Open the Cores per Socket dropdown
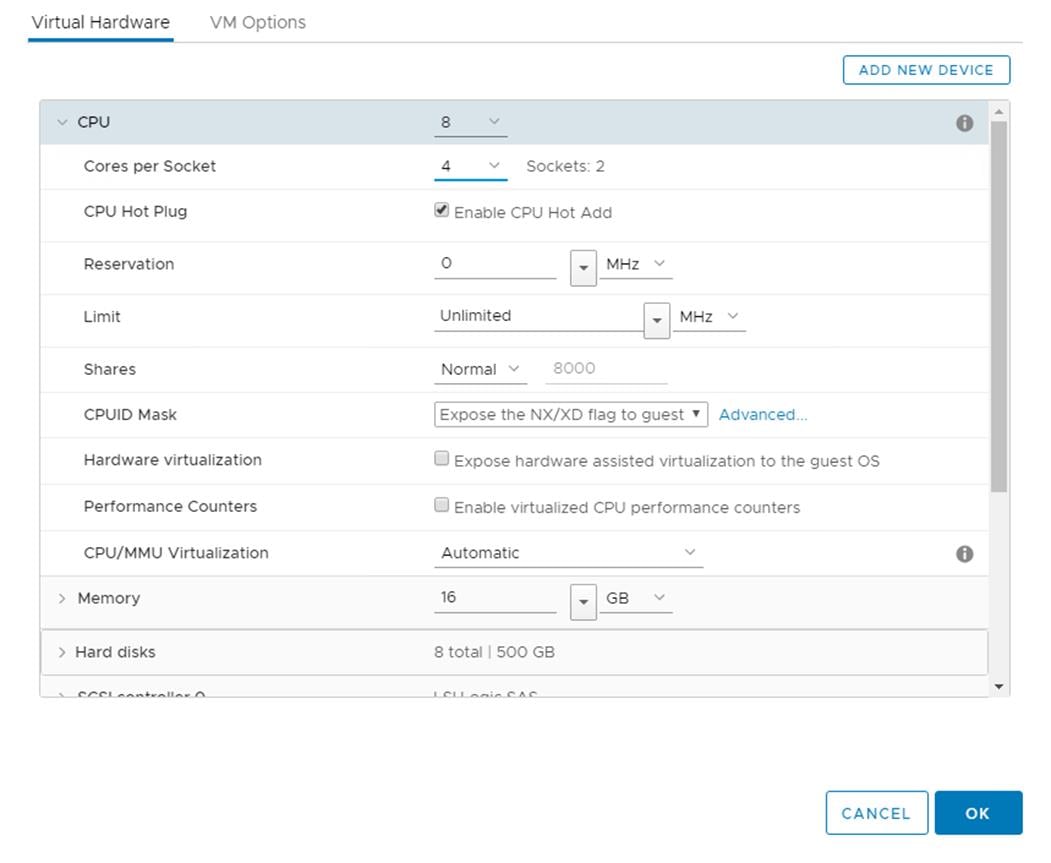This screenshot has width=1051, height=863. [x=470, y=166]
